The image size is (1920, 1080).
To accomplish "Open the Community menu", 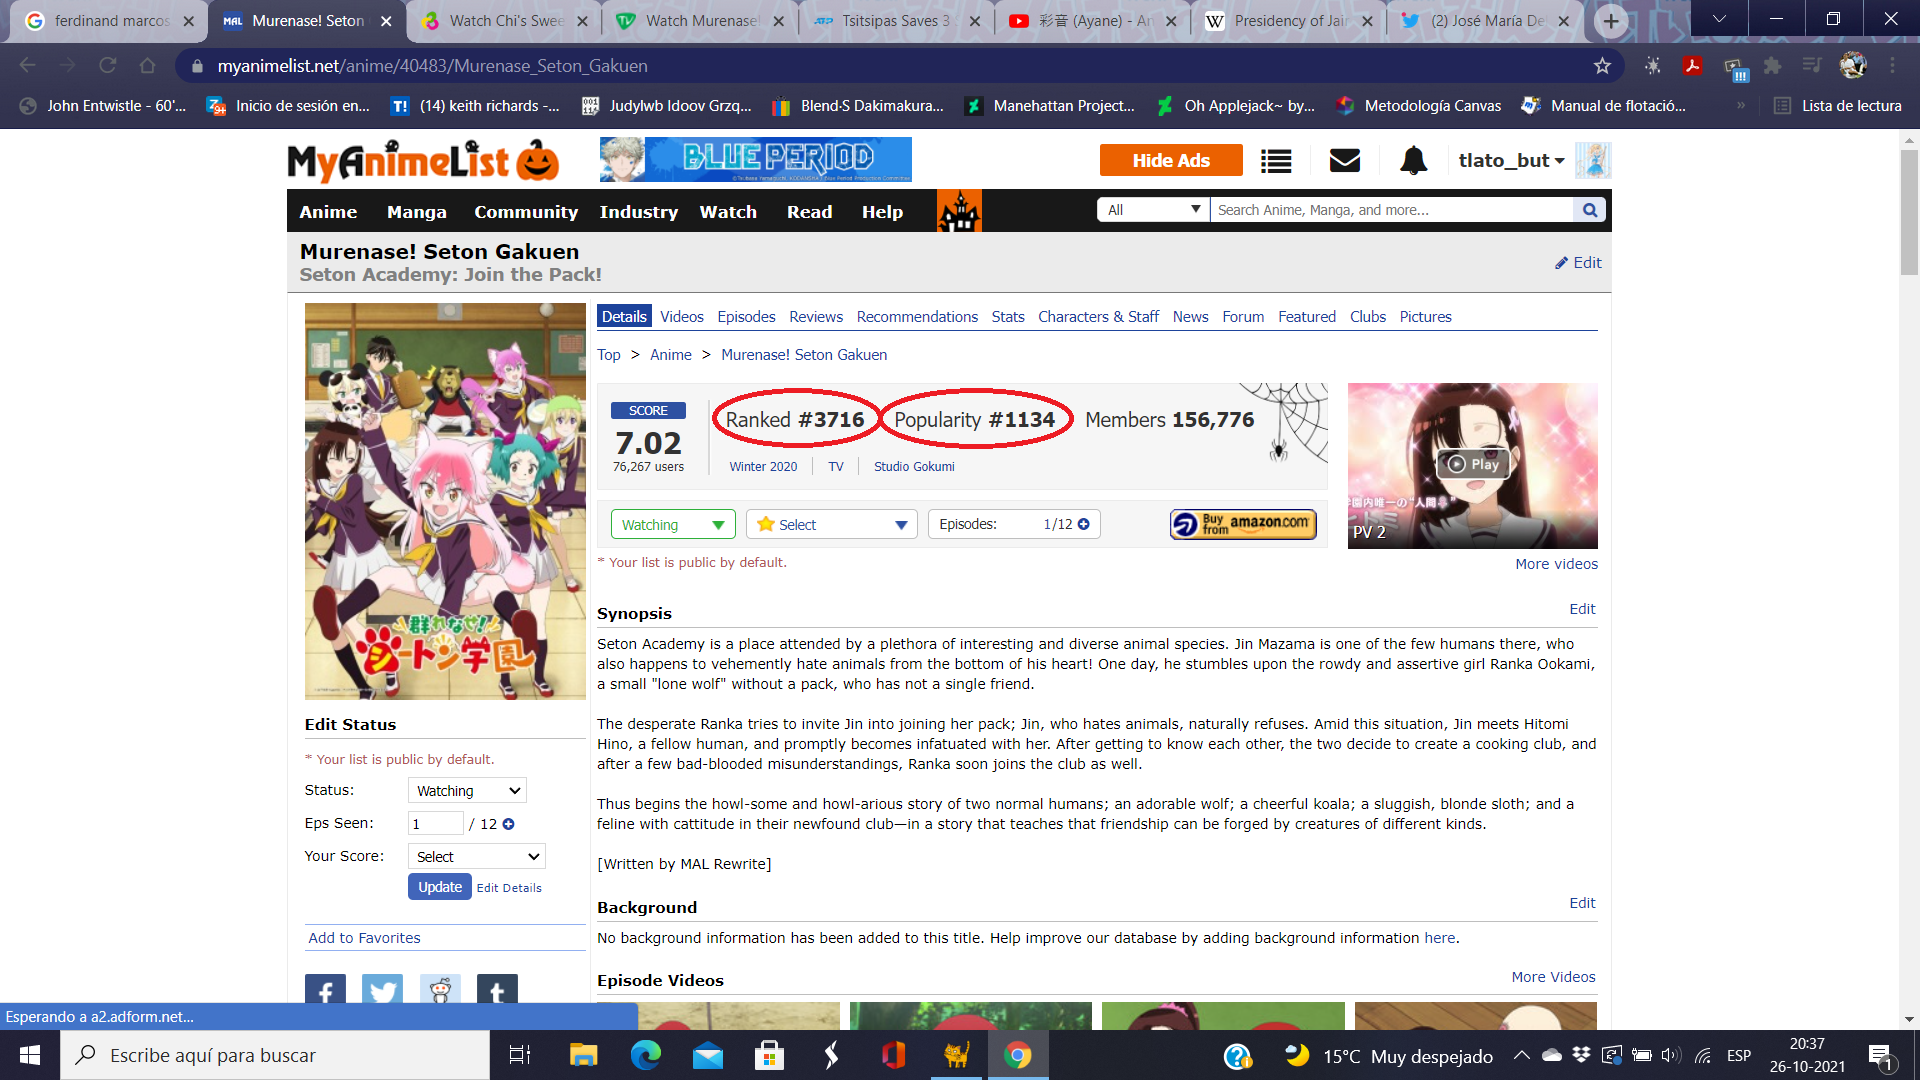I will pos(526,212).
